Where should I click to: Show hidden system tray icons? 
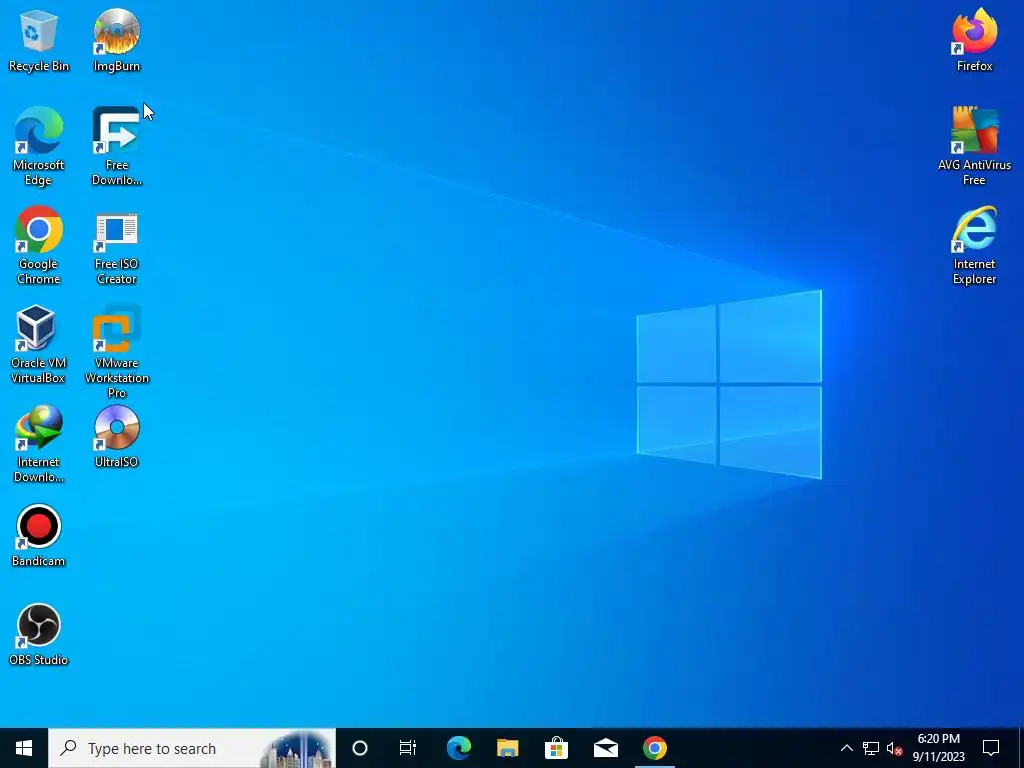(x=846, y=748)
